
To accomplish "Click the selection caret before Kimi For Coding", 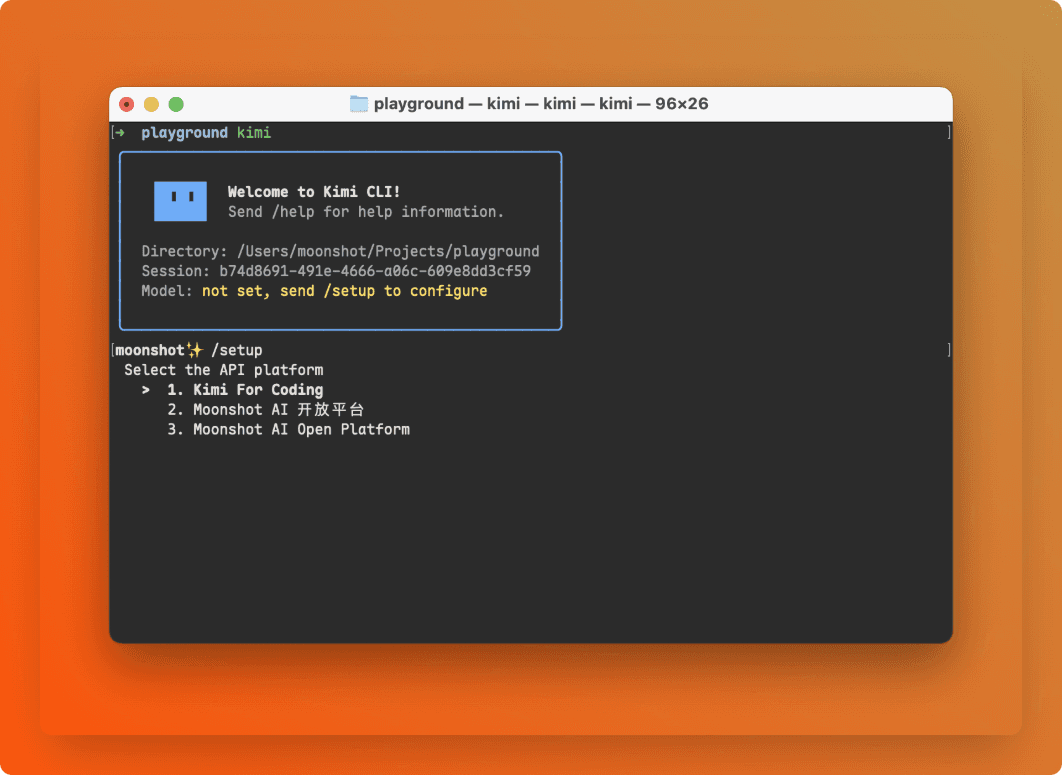I will point(146,389).
